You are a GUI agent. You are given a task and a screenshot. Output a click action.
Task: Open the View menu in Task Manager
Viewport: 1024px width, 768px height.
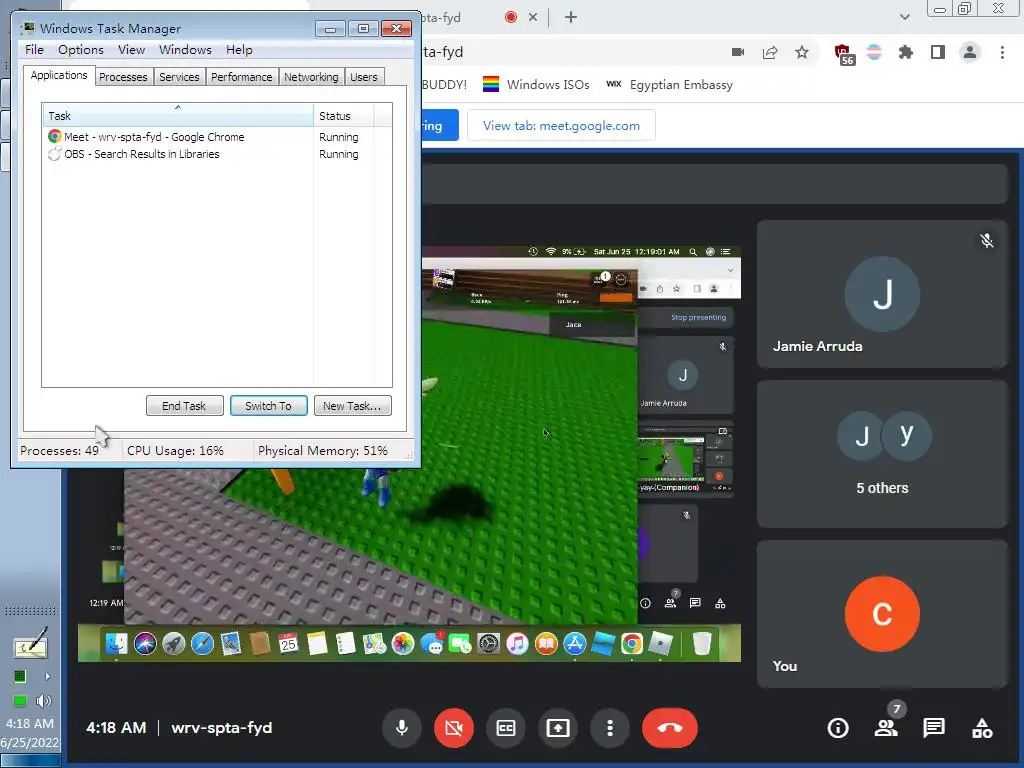tap(131, 50)
